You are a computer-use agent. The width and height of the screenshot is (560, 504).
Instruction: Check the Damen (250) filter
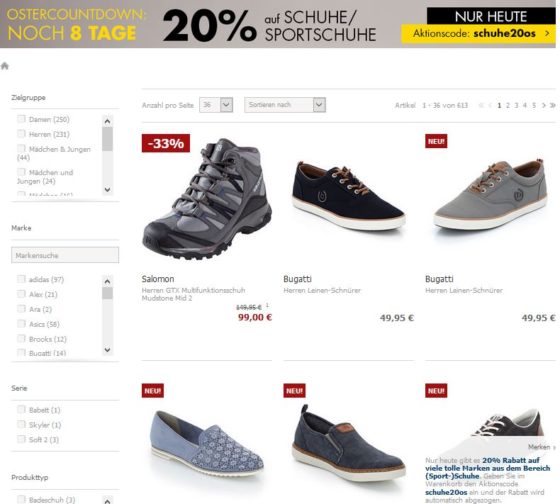(x=21, y=119)
